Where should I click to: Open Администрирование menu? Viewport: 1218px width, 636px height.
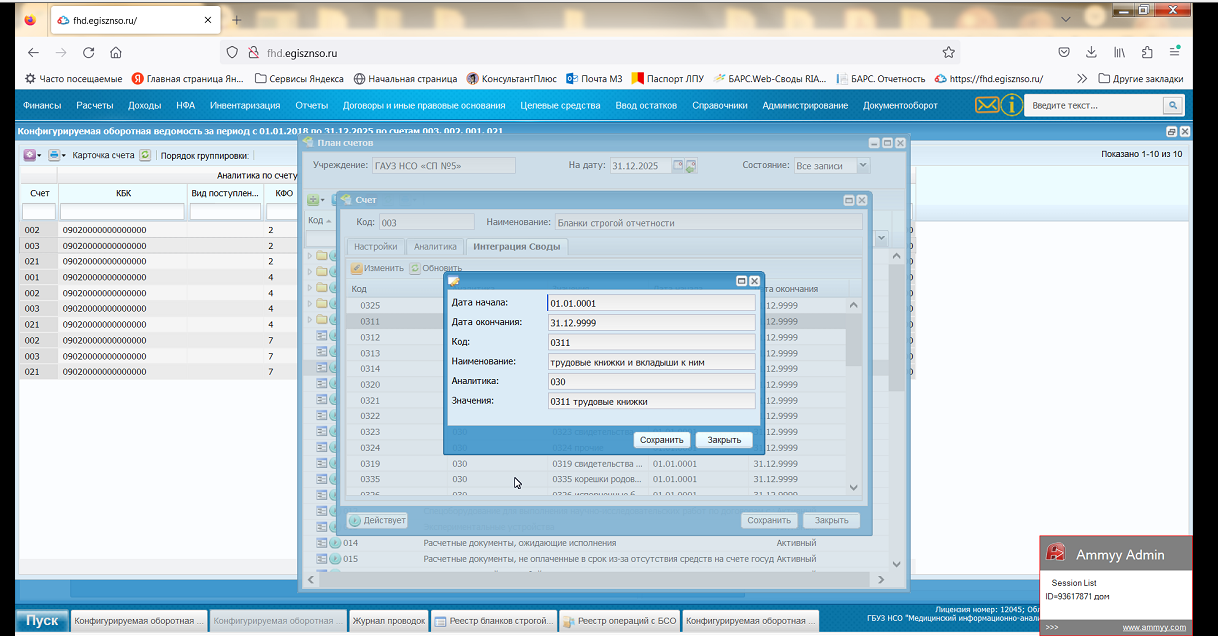805,105
